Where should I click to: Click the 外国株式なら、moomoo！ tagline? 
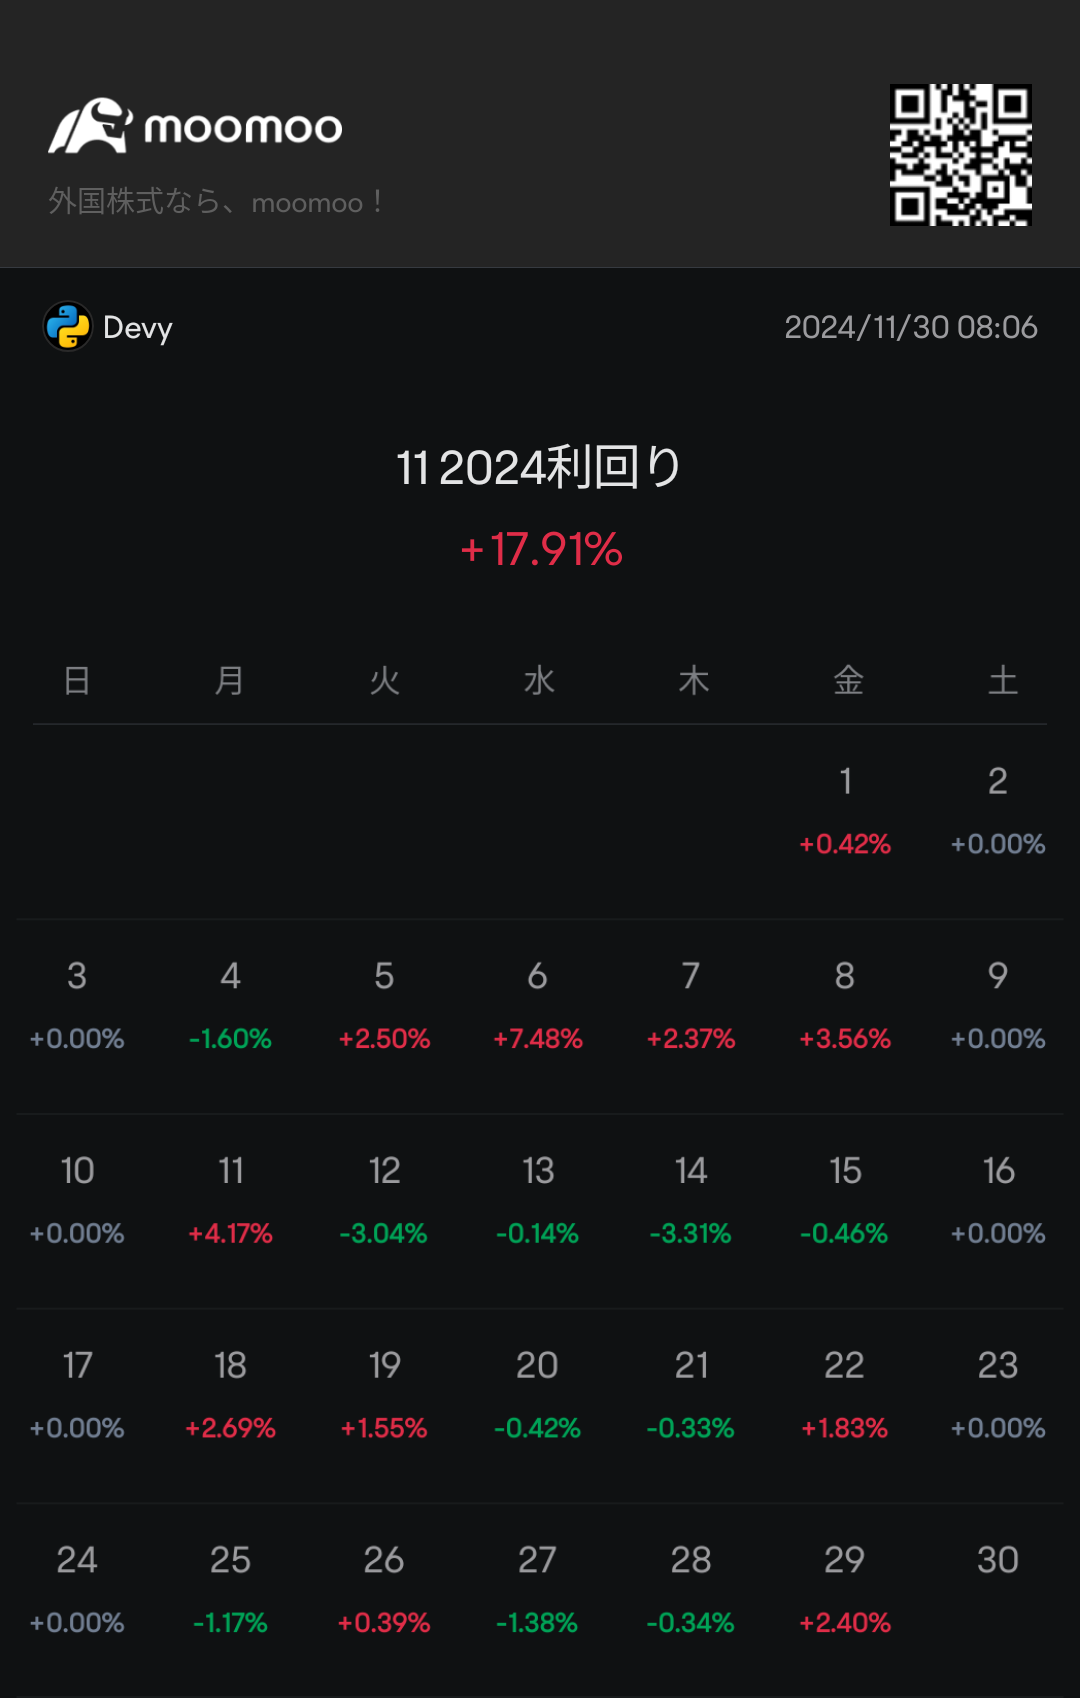pos(216,202)
